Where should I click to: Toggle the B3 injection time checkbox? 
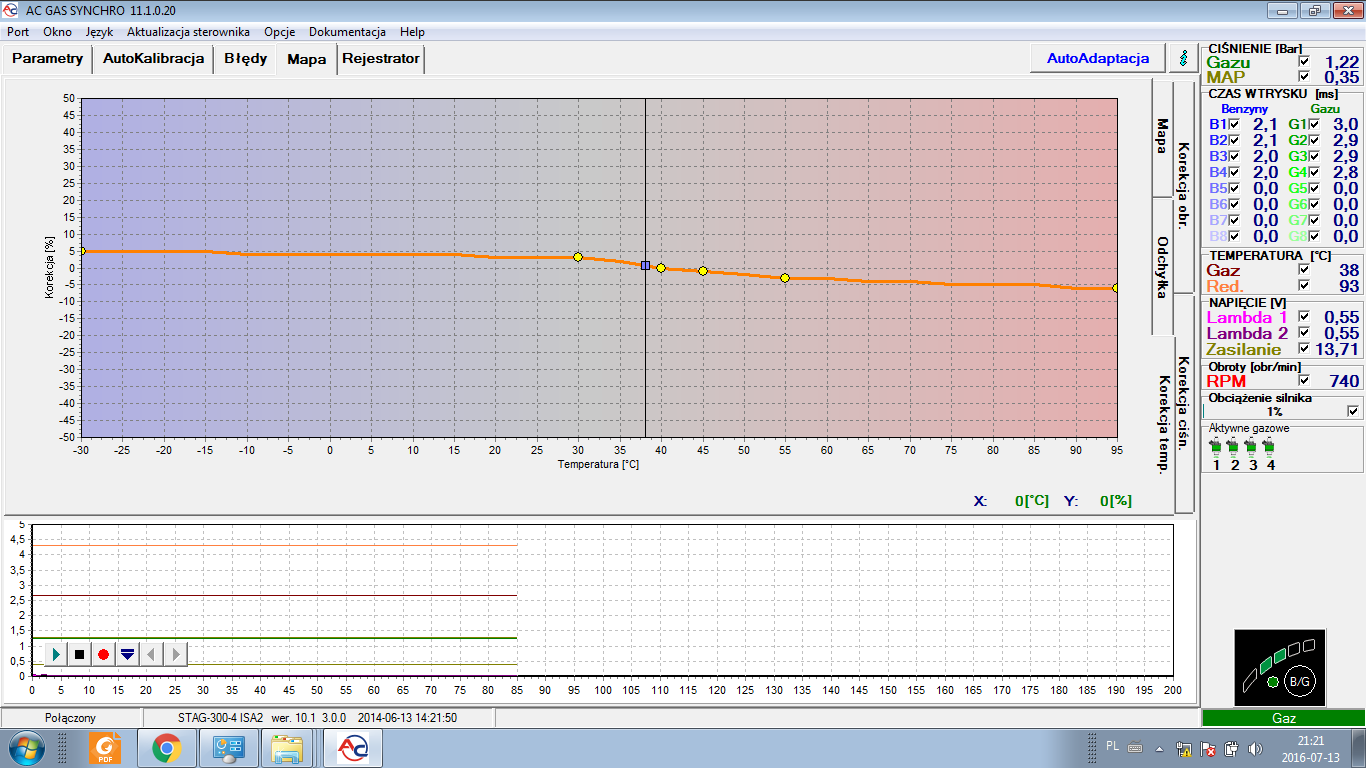pos(1234,156)
